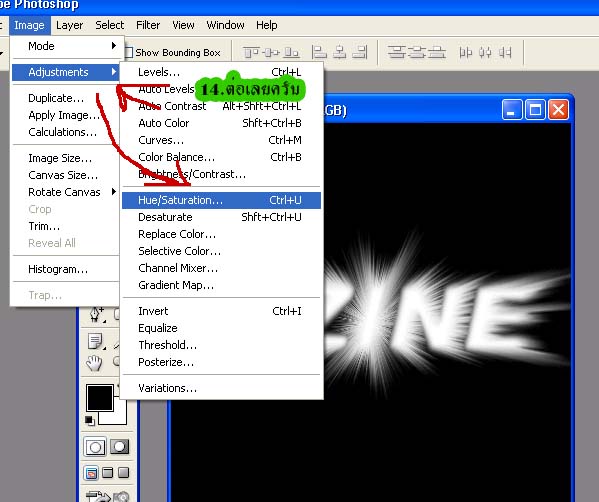Choose Invert from Adjustments
Screen dimensions: 599x502
point(221,311)
